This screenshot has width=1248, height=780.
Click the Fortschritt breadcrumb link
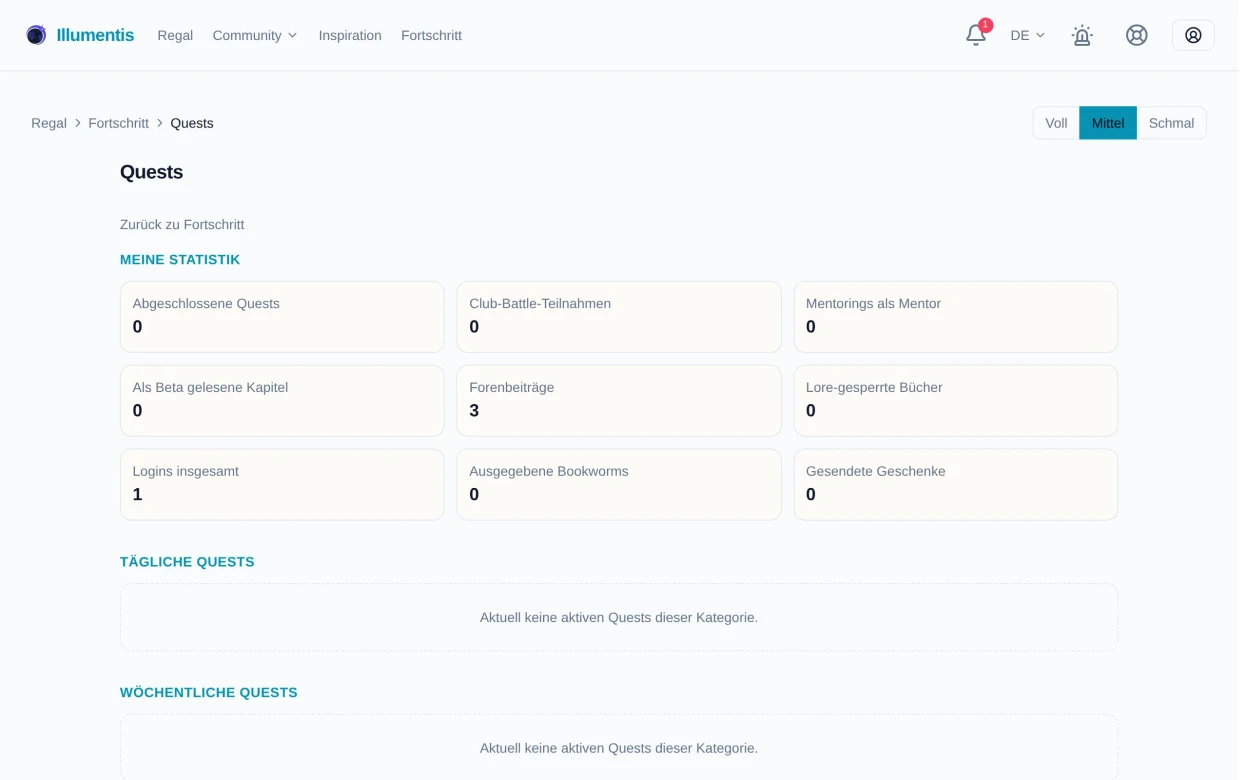(x=118, y=123)
